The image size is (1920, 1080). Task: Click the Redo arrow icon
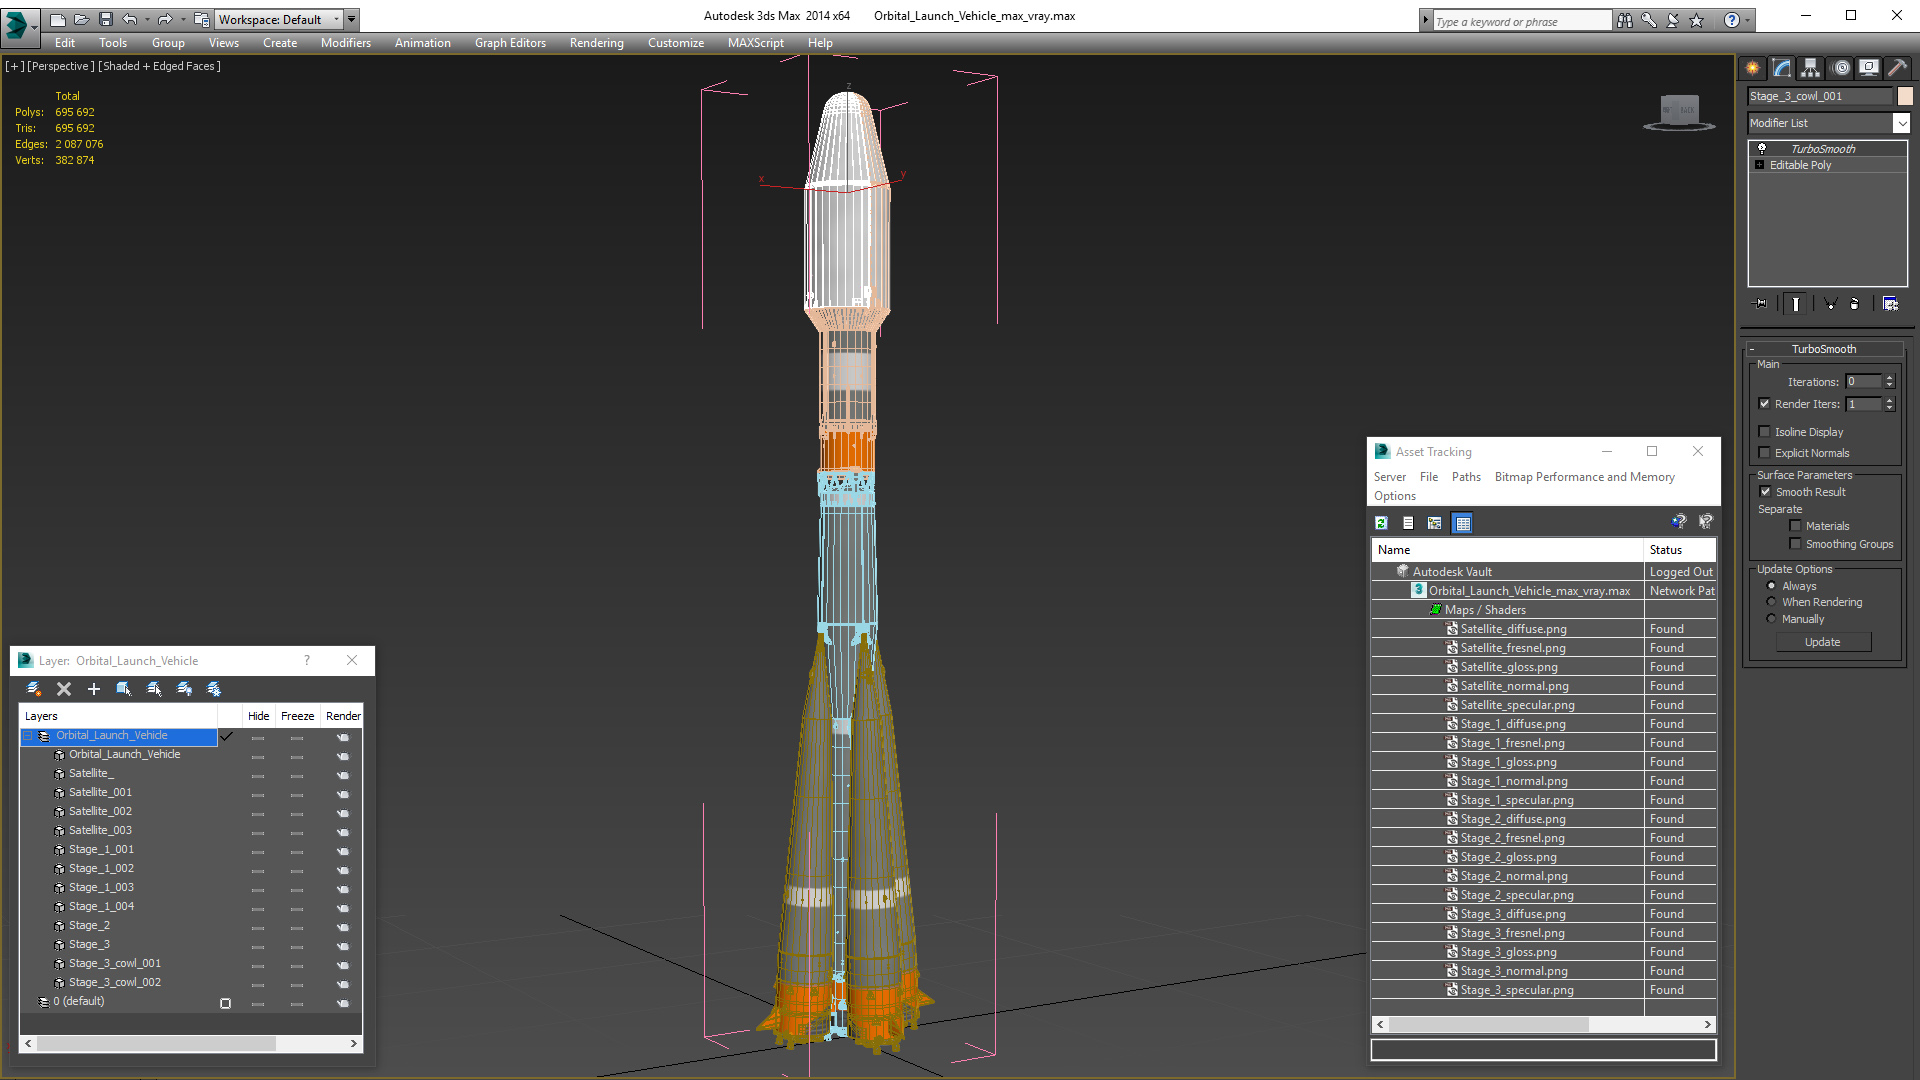pos(165,19)
